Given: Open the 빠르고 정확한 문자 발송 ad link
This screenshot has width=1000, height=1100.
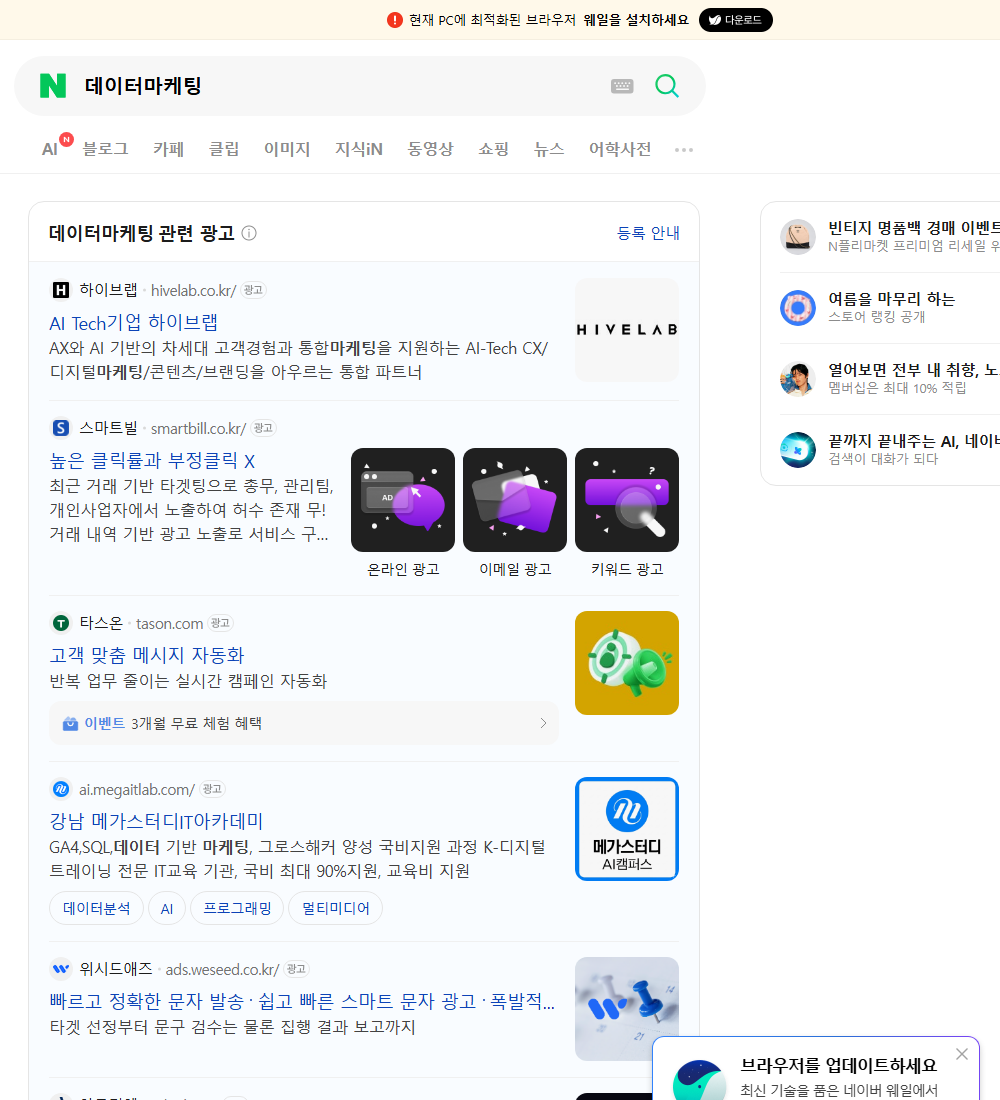Looking at the screenshot, I should coord(302,1001).
